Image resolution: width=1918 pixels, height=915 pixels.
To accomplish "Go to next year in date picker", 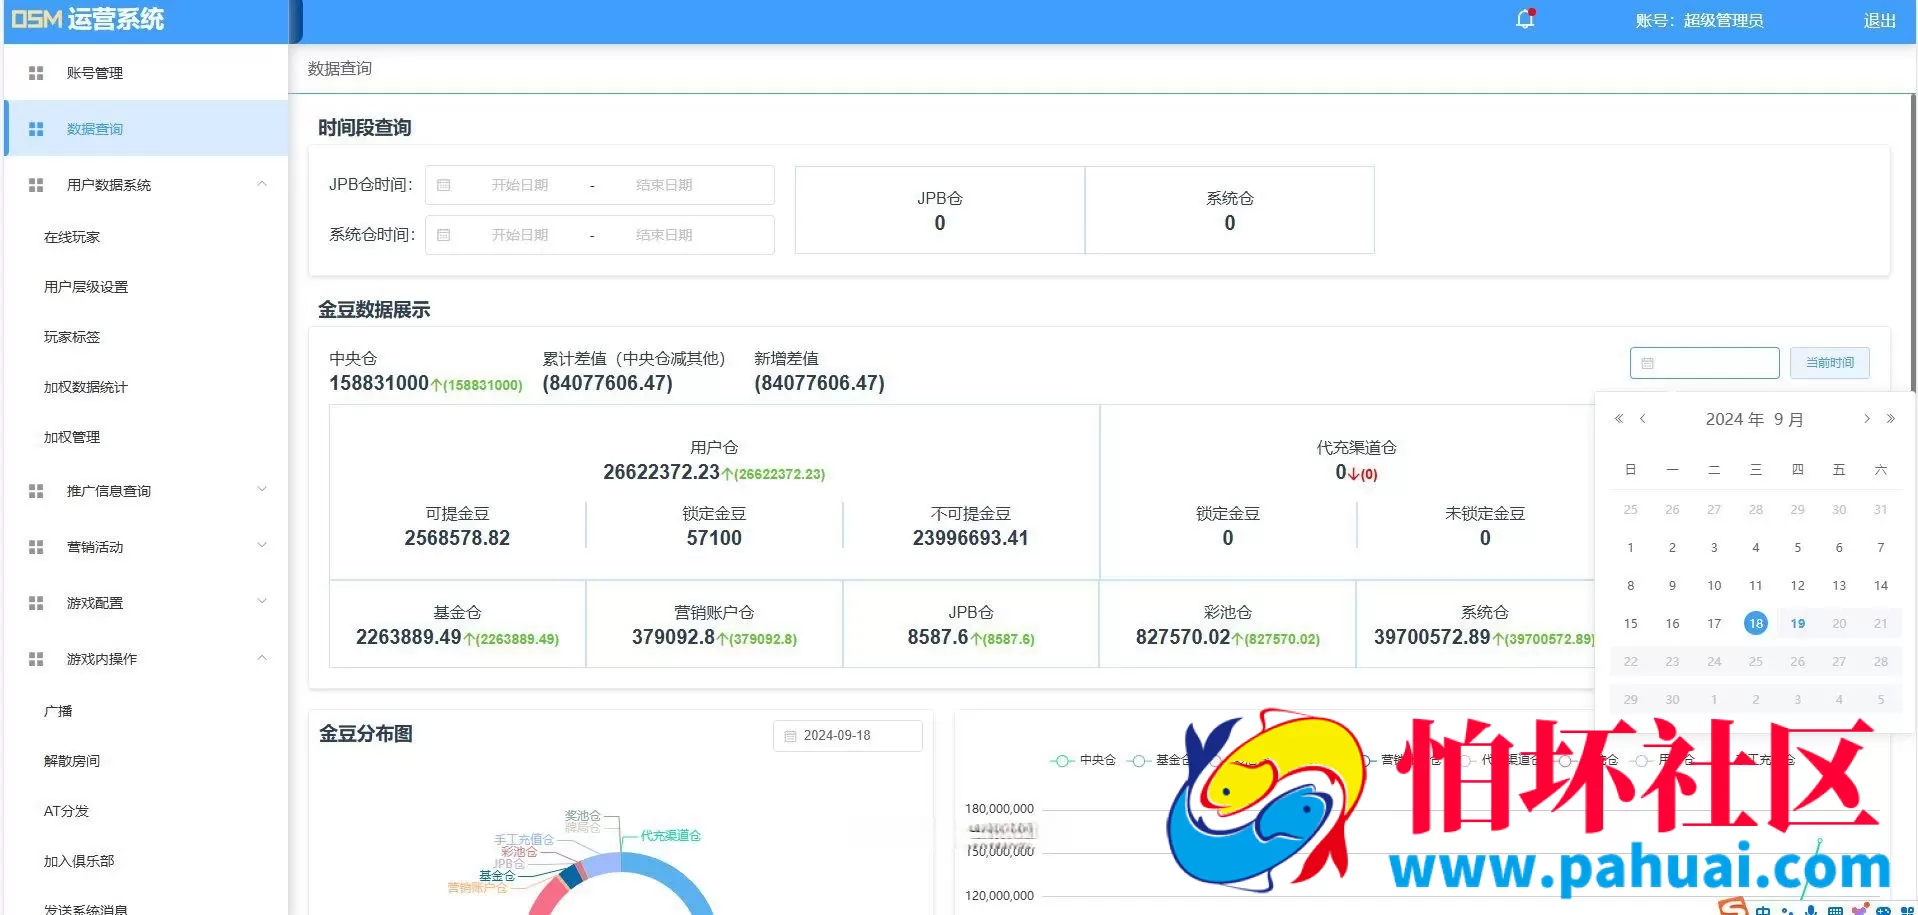I will [x=1890, y=419].
